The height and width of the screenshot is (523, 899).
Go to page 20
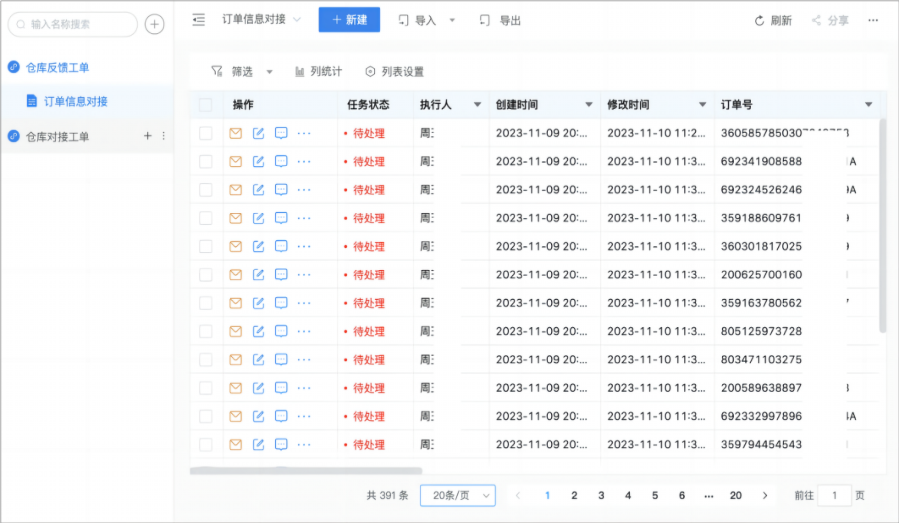(736, 495)
